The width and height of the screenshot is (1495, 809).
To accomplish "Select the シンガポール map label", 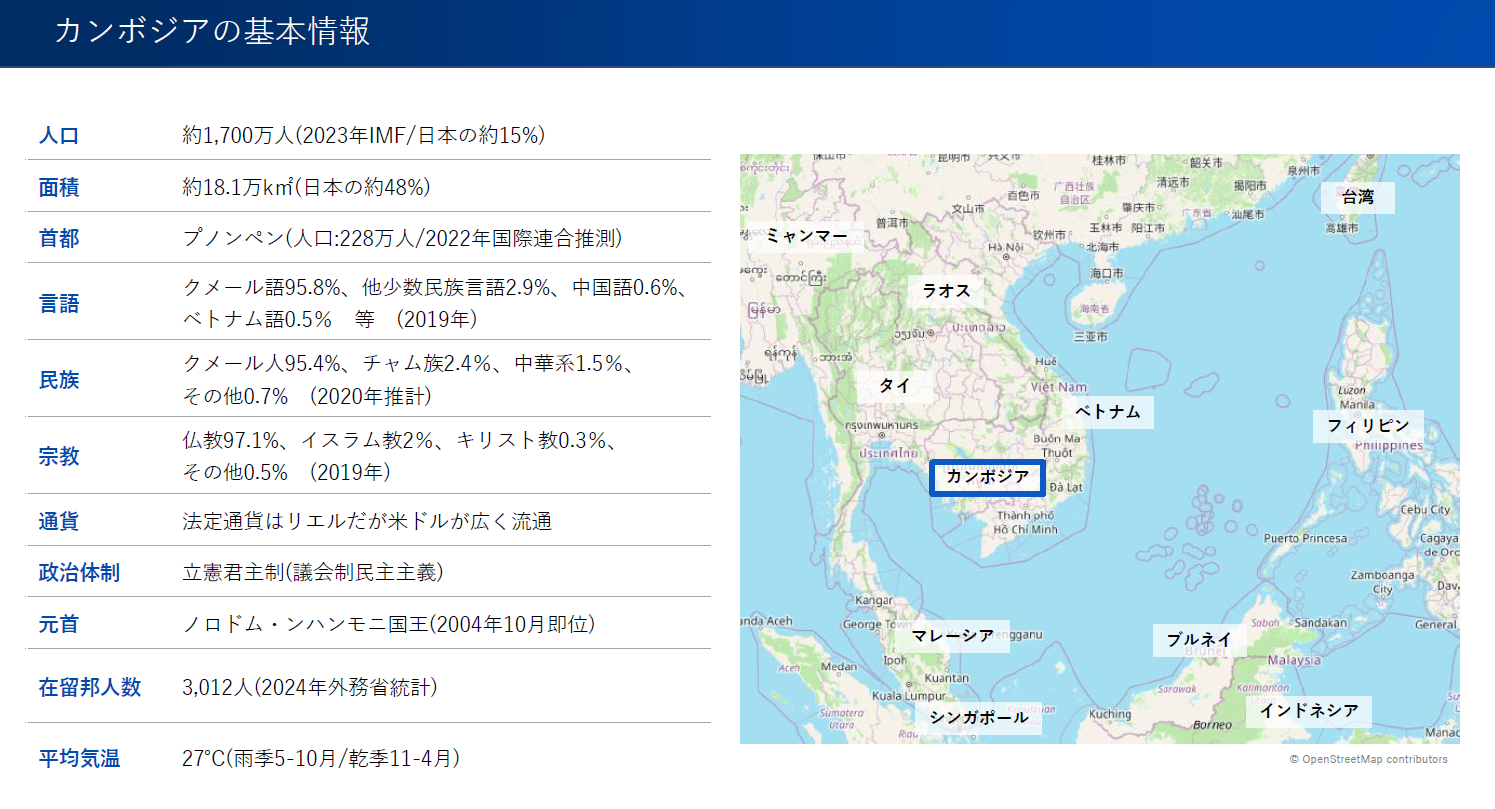I will (x=978, y=717).
